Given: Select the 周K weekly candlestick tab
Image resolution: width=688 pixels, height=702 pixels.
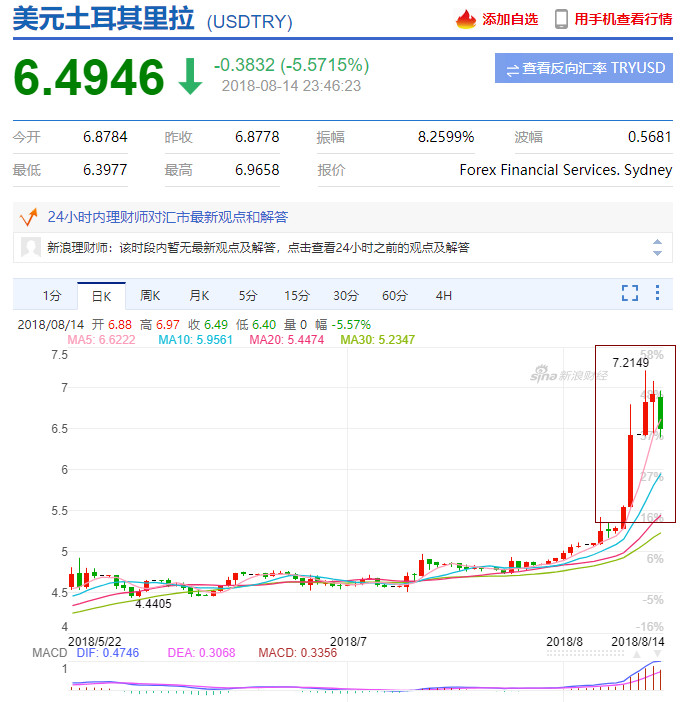Looking at the screenshot, I should tap(150, 295).
